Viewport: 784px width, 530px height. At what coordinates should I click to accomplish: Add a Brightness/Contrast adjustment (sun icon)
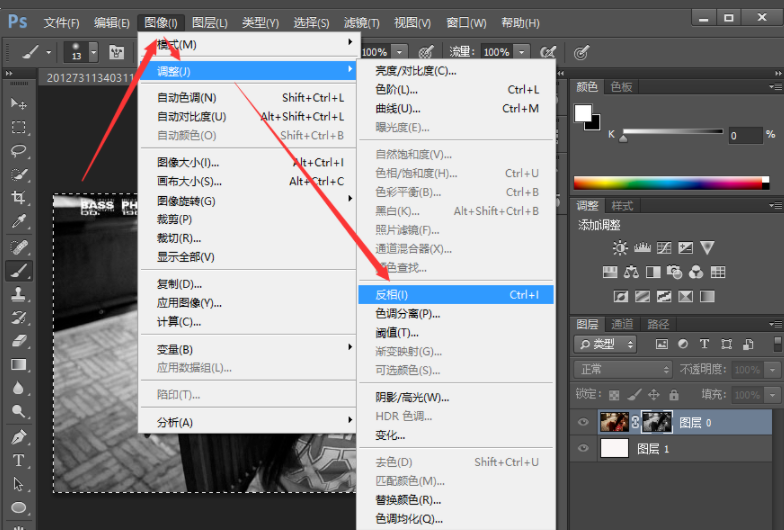[x=621, y=248]
